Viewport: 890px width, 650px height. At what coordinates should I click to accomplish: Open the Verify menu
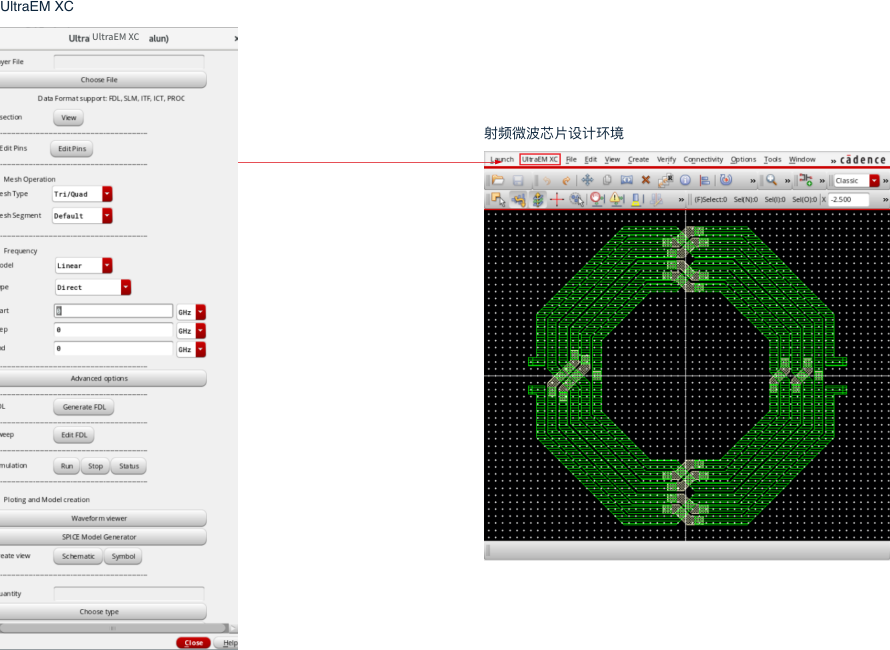coord(666,160)
